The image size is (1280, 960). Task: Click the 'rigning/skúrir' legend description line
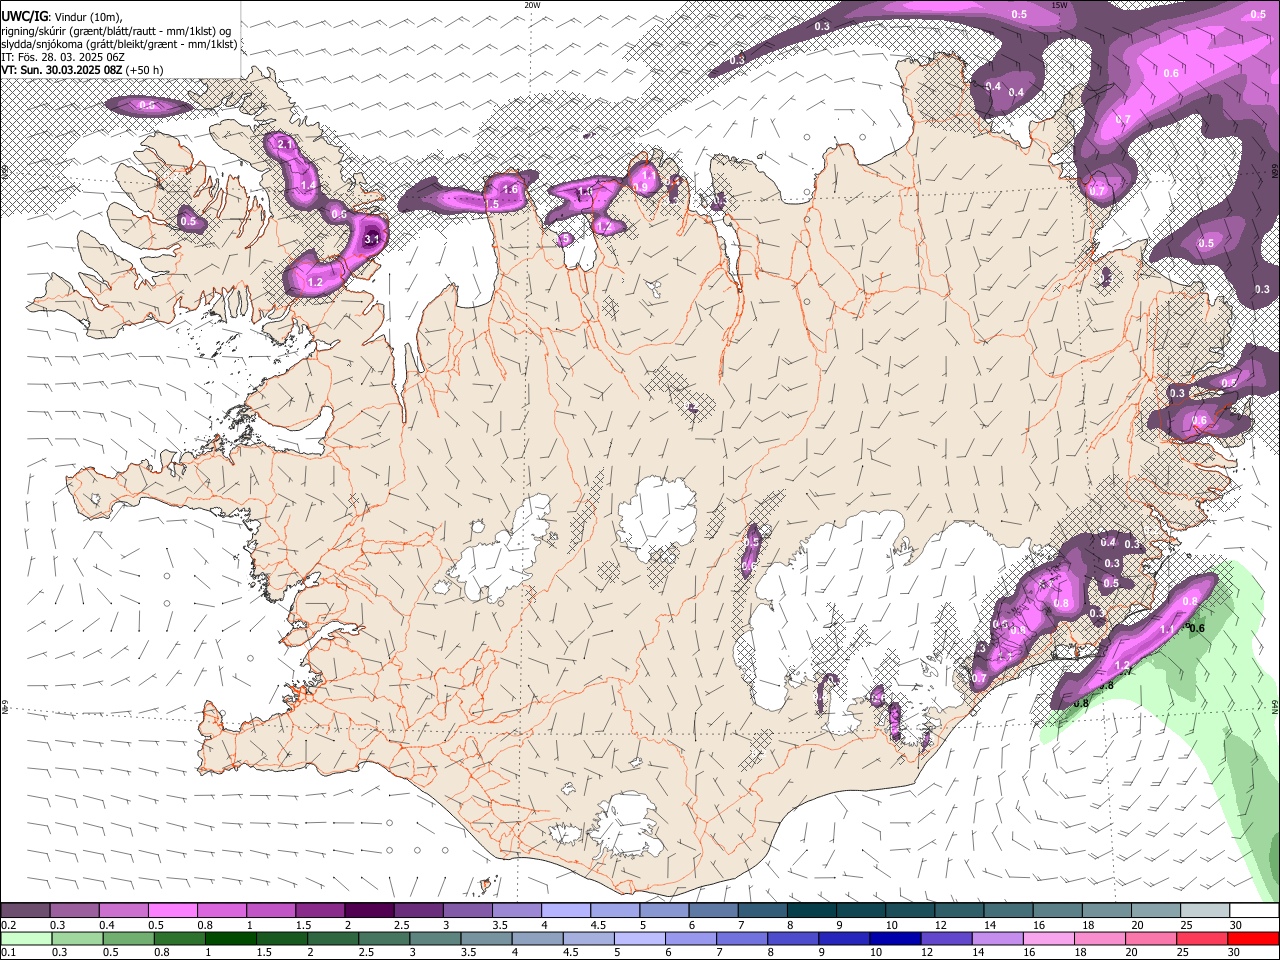coord(118,30)
